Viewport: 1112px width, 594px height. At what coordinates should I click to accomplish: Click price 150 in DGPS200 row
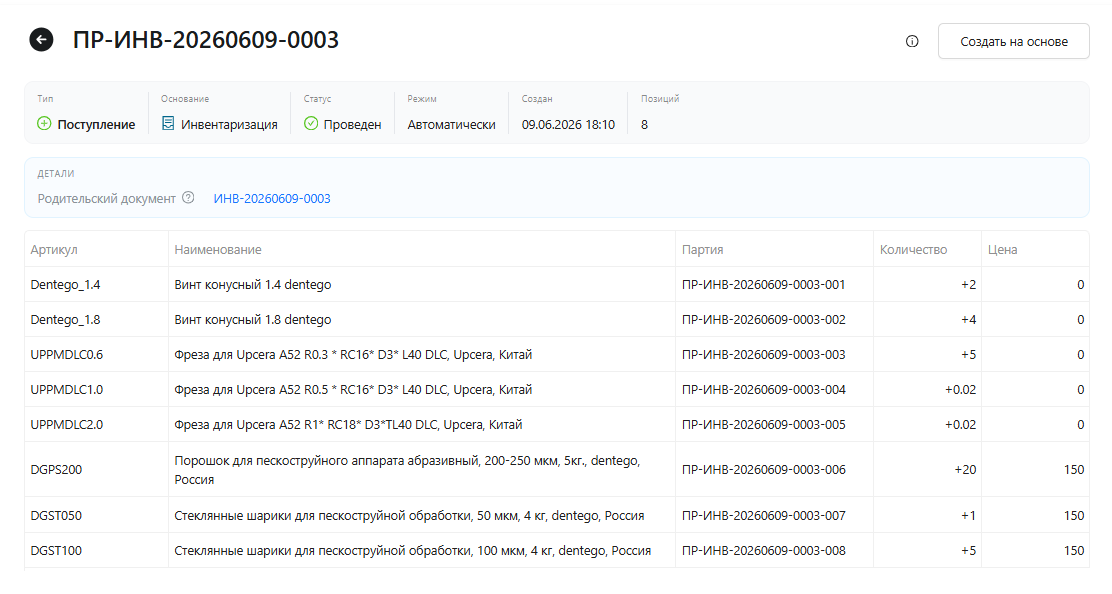point(1074,469)
